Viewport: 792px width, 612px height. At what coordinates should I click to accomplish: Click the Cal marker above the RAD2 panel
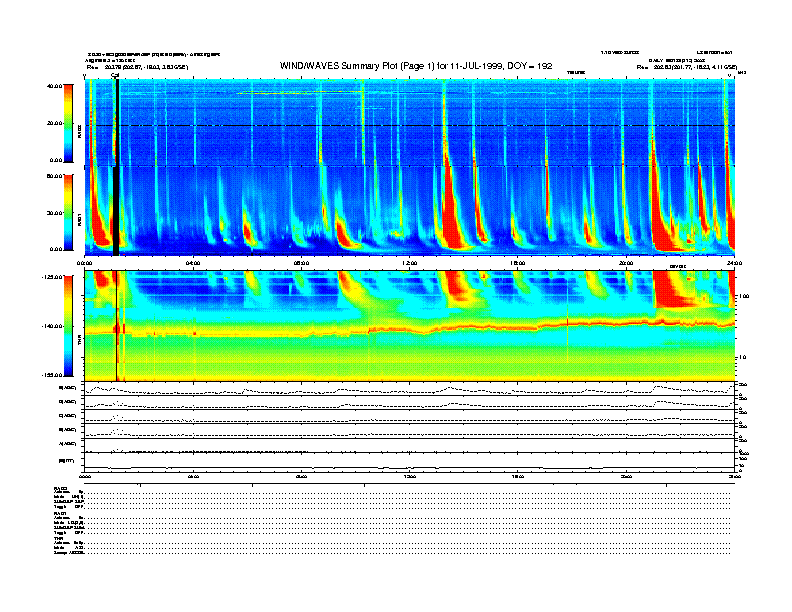click(x=115, y=75)
